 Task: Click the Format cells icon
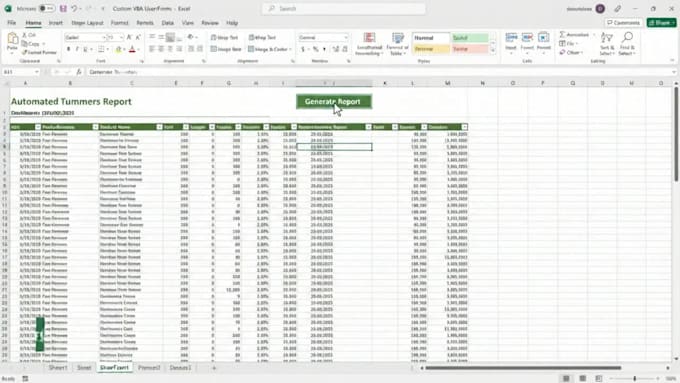[x=543, y=38]
